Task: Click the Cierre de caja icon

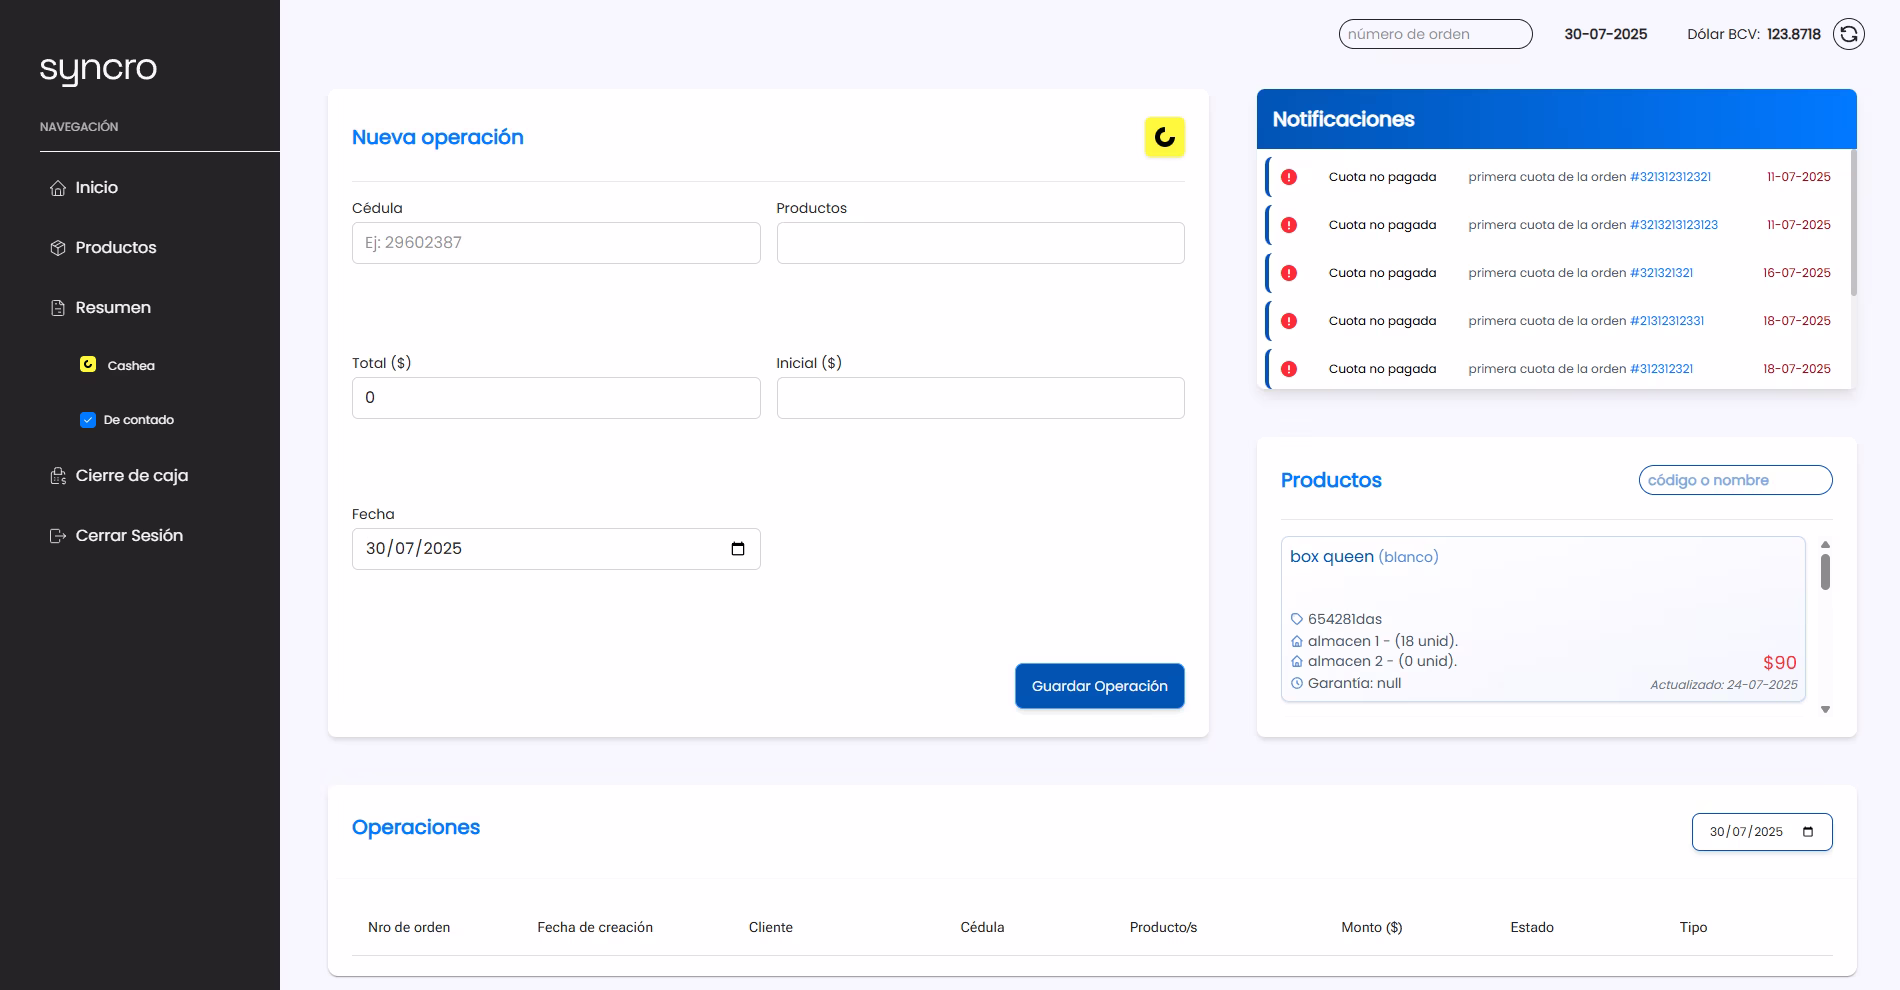Action: click(58, 476)
